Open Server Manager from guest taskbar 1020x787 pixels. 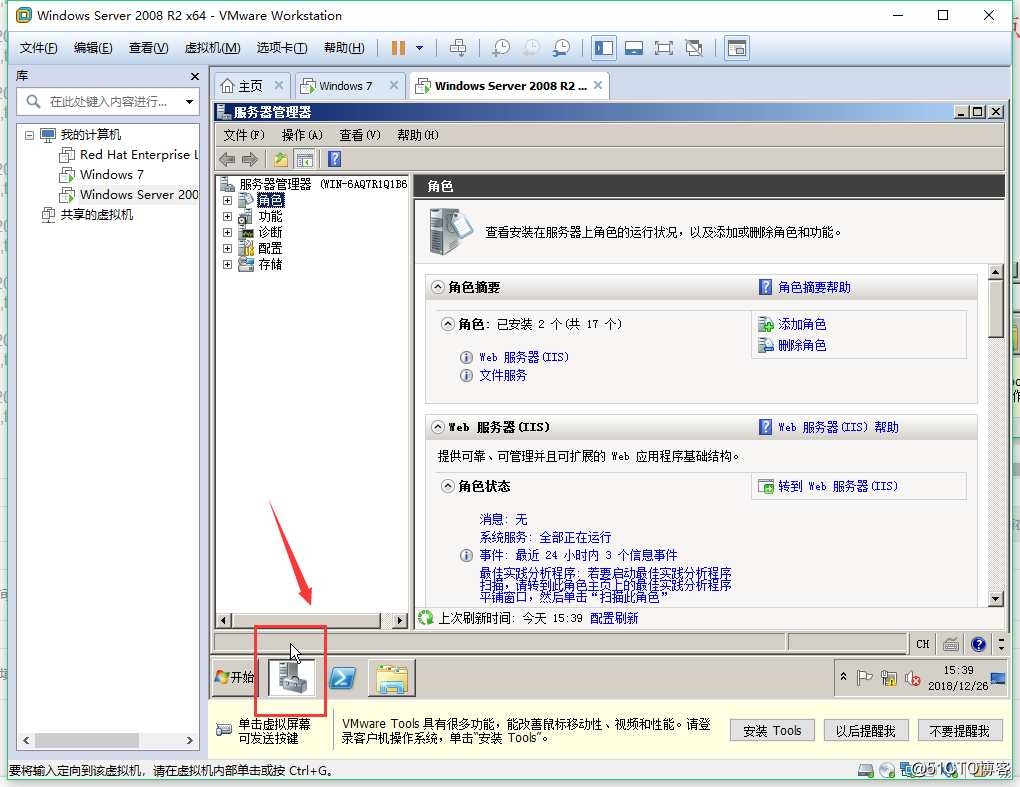click(292, 677)
